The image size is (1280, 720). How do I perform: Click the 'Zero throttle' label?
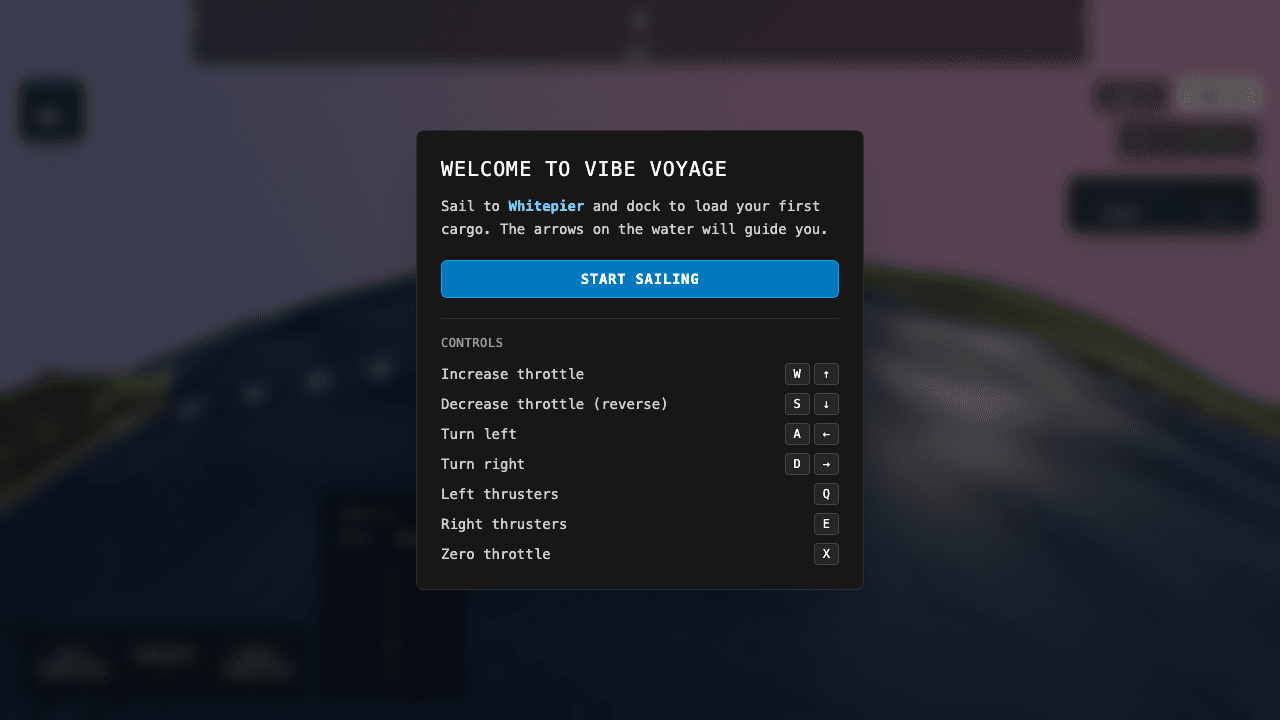coord(496,554)
